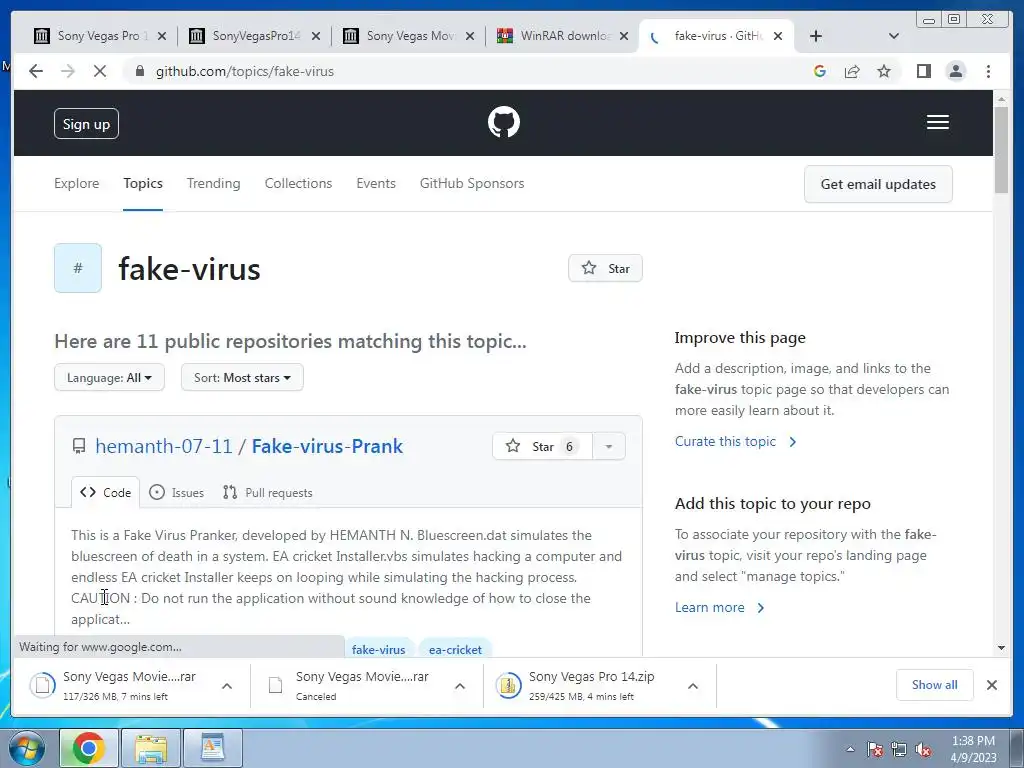Open the browser side panel icon
Image resolution: width=1024 pixels, height=768 pixels.
point(923,71)
